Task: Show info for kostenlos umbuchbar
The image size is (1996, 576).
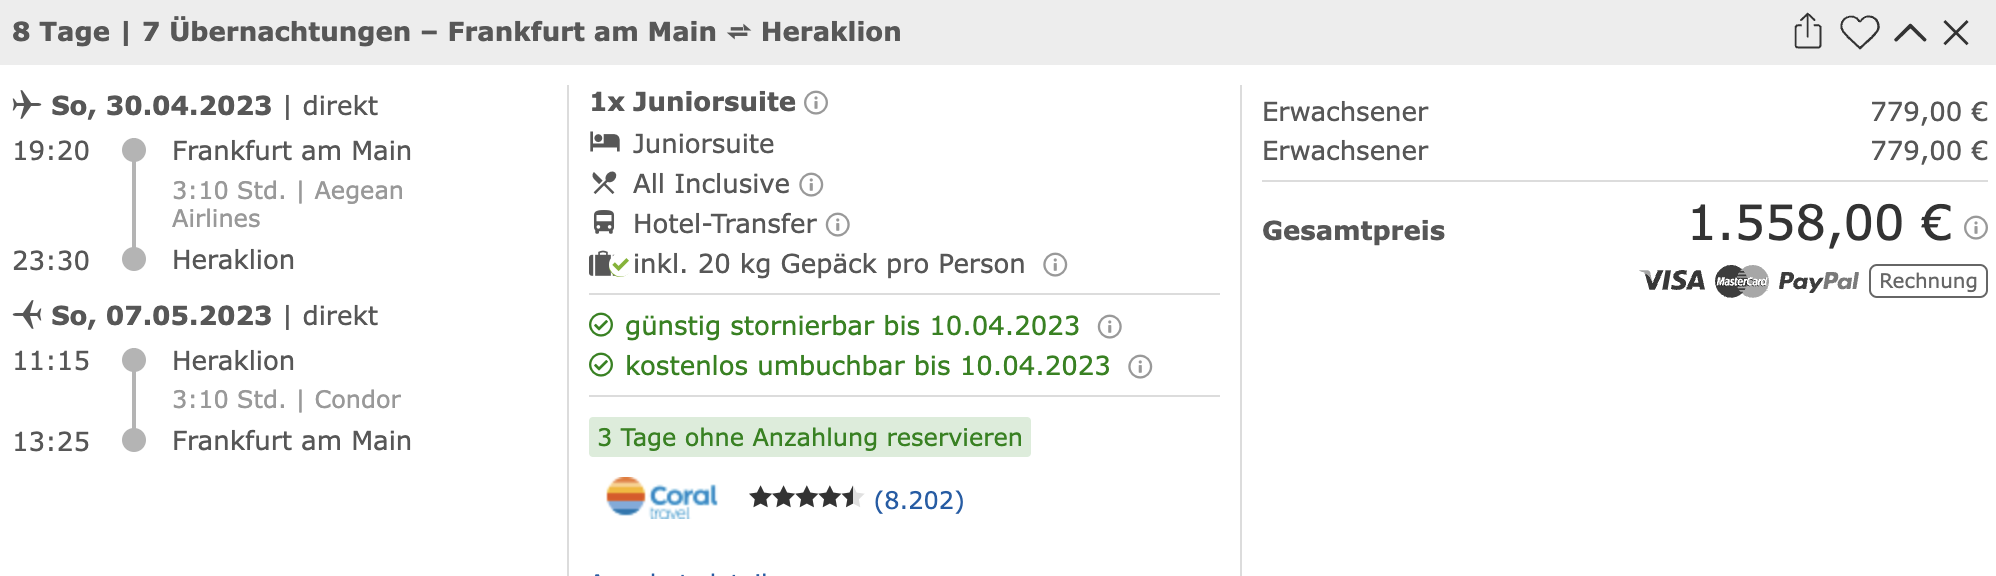Action: click(x=1140, y=367)
